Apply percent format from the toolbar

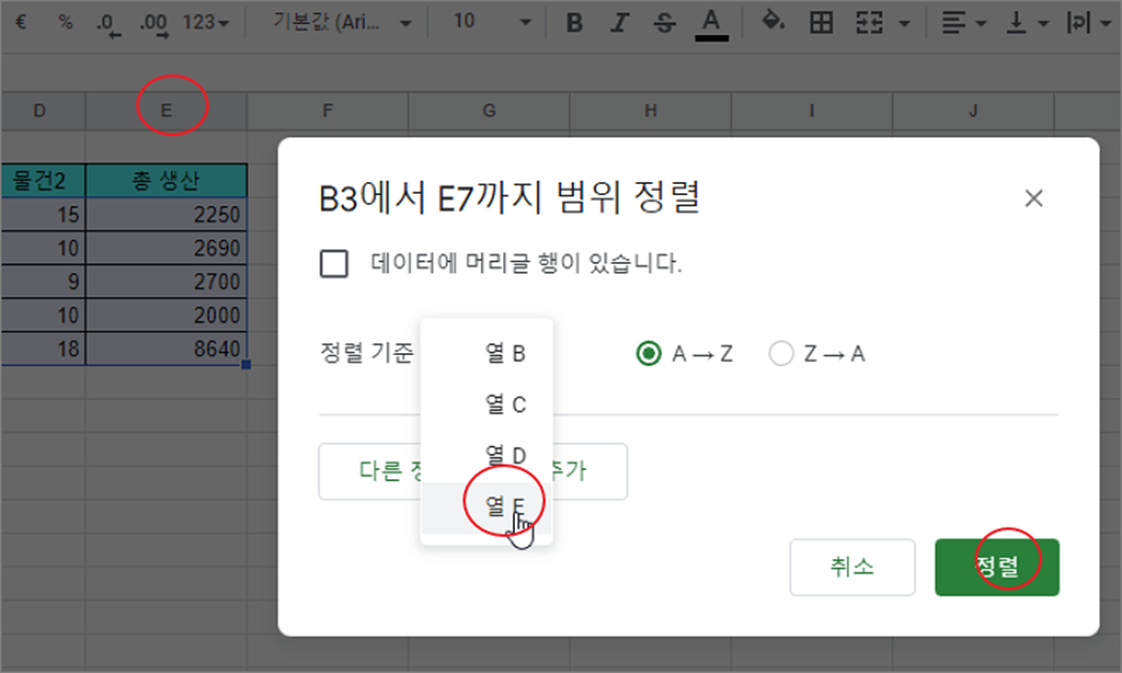click(x=65, y=22)
